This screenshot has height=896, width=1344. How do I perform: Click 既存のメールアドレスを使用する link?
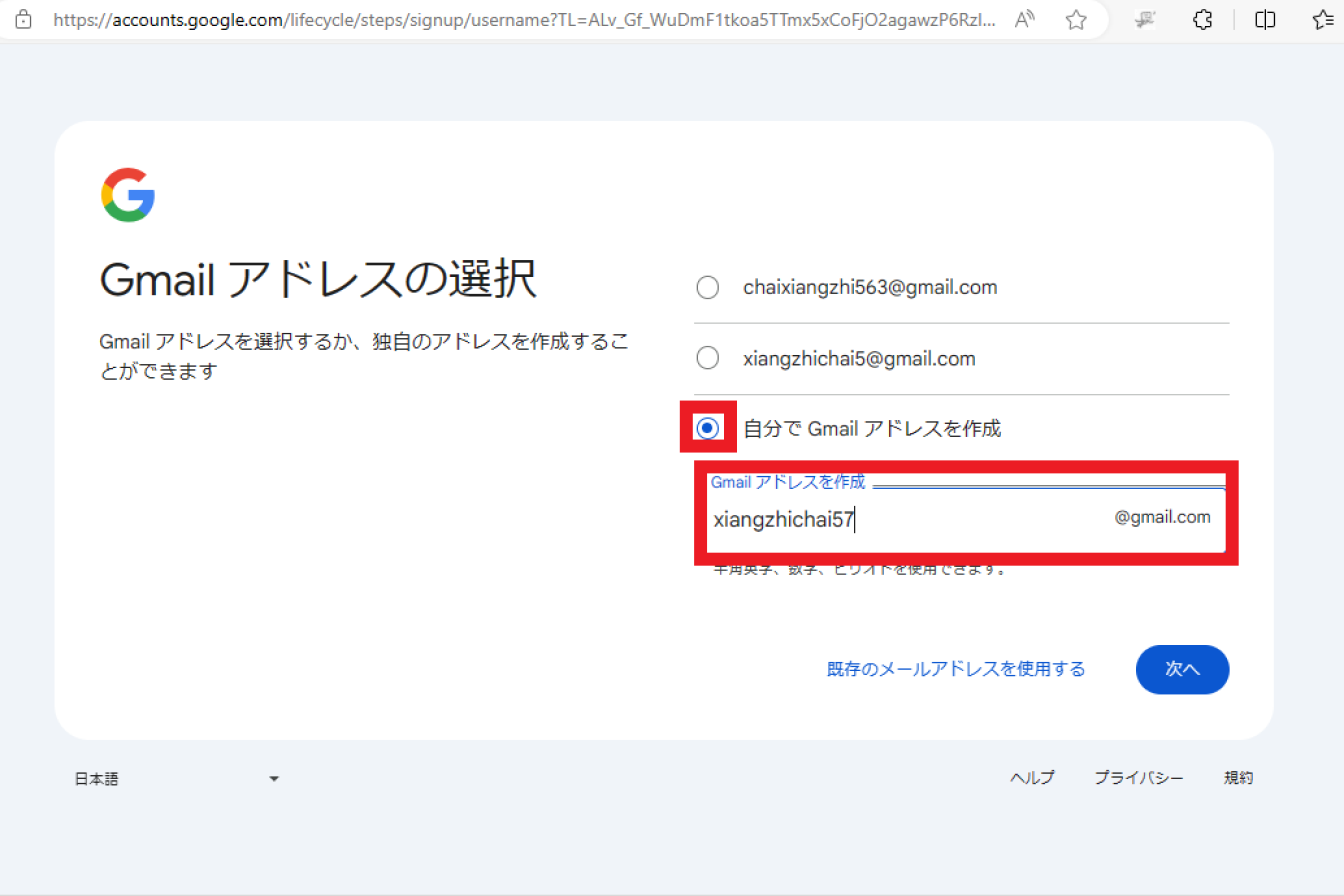coord(956,669)
